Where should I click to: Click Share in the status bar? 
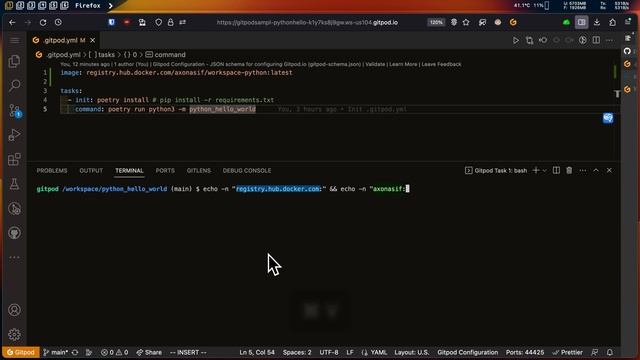coord(149,353)
